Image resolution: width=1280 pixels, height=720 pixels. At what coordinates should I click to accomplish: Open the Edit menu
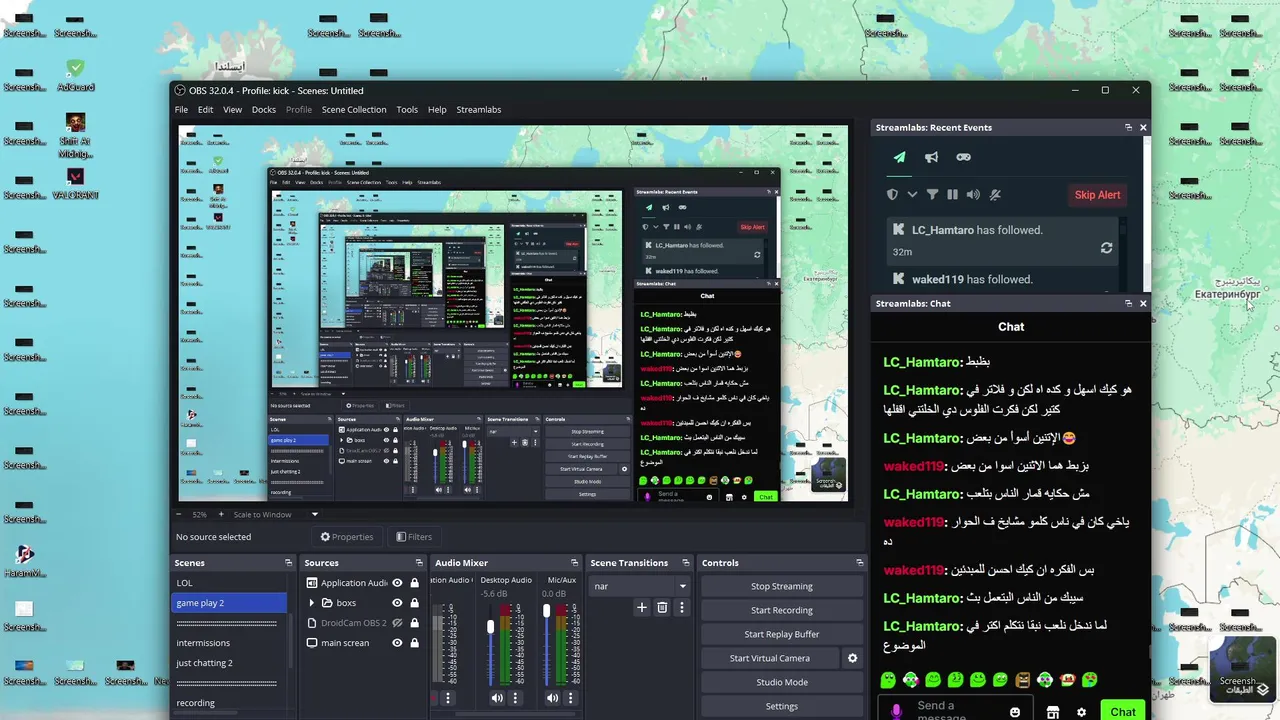point(205,110)
